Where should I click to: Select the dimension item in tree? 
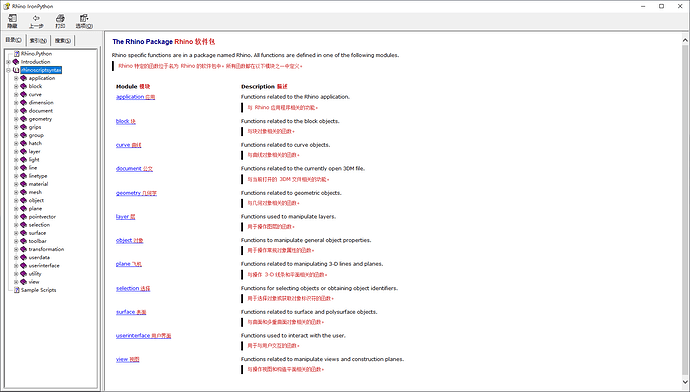point(41,103)
